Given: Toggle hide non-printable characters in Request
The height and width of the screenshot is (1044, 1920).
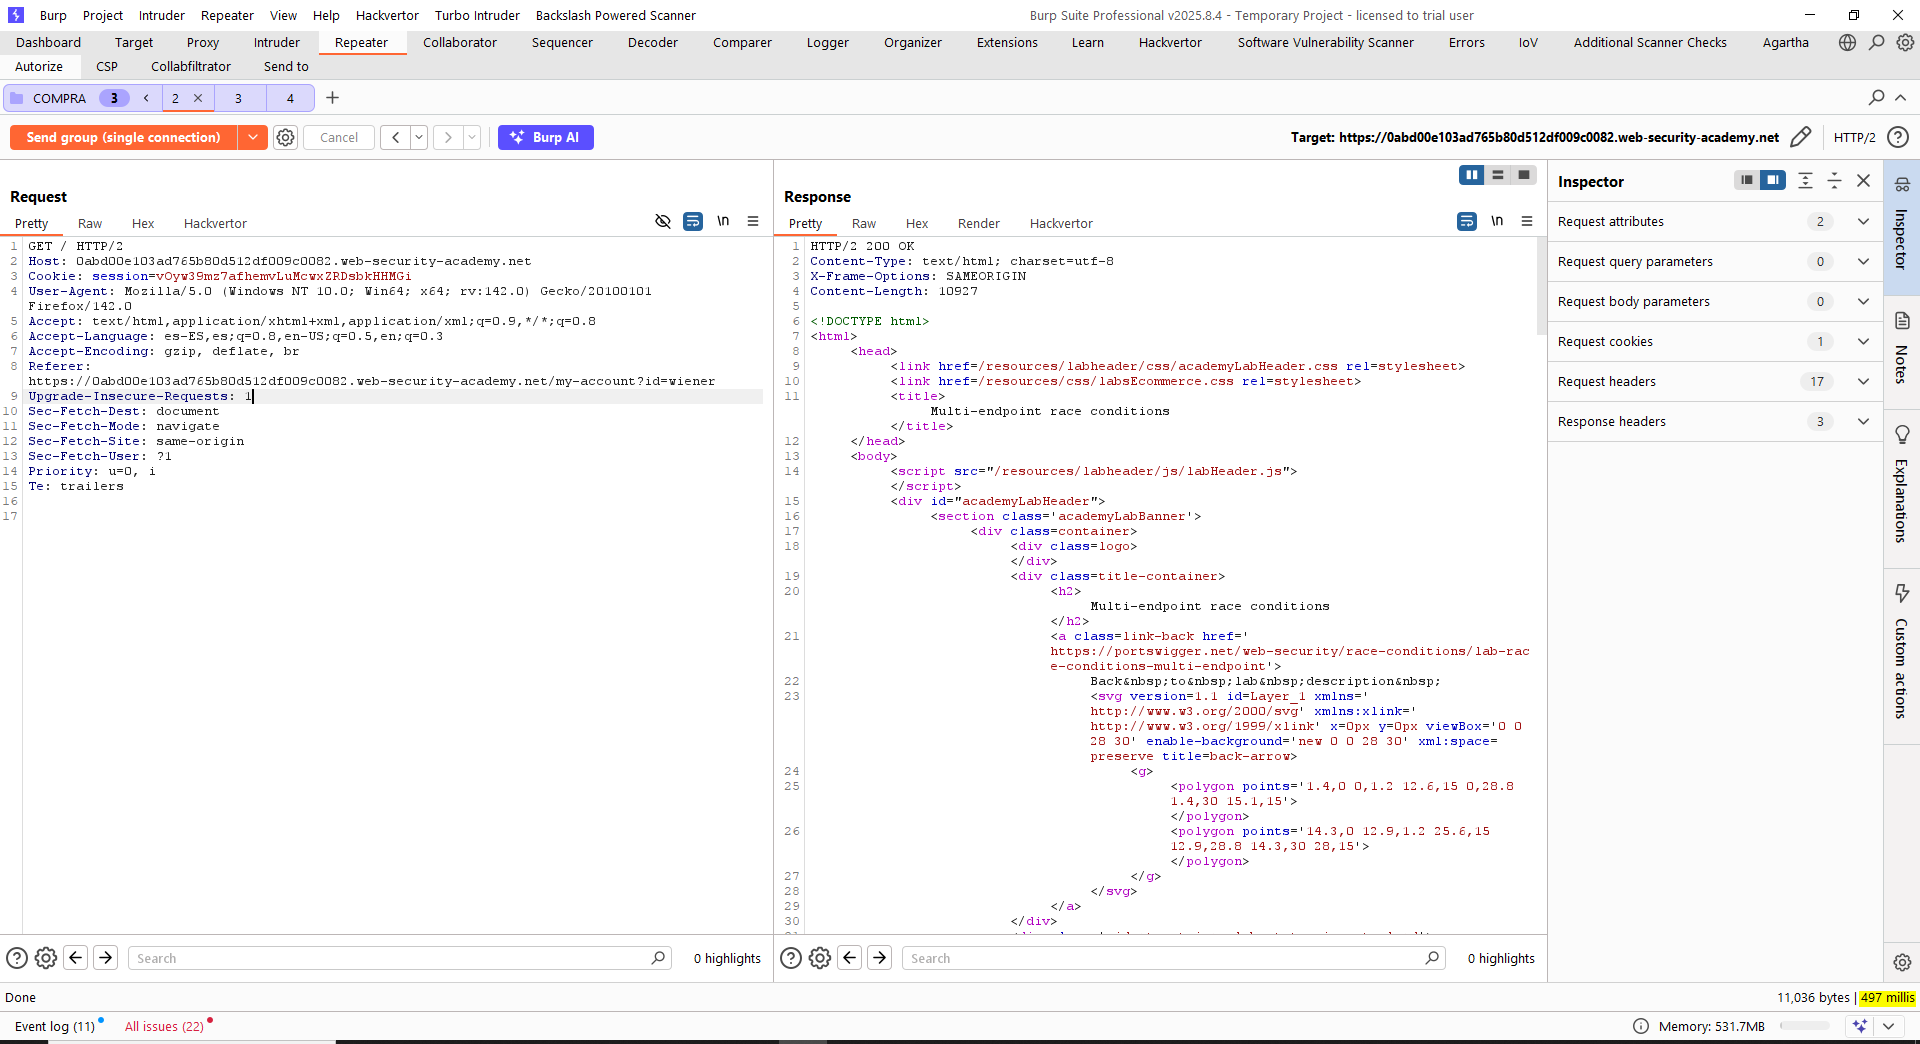Looking at the screenshot, I should [x=662, y=222].
